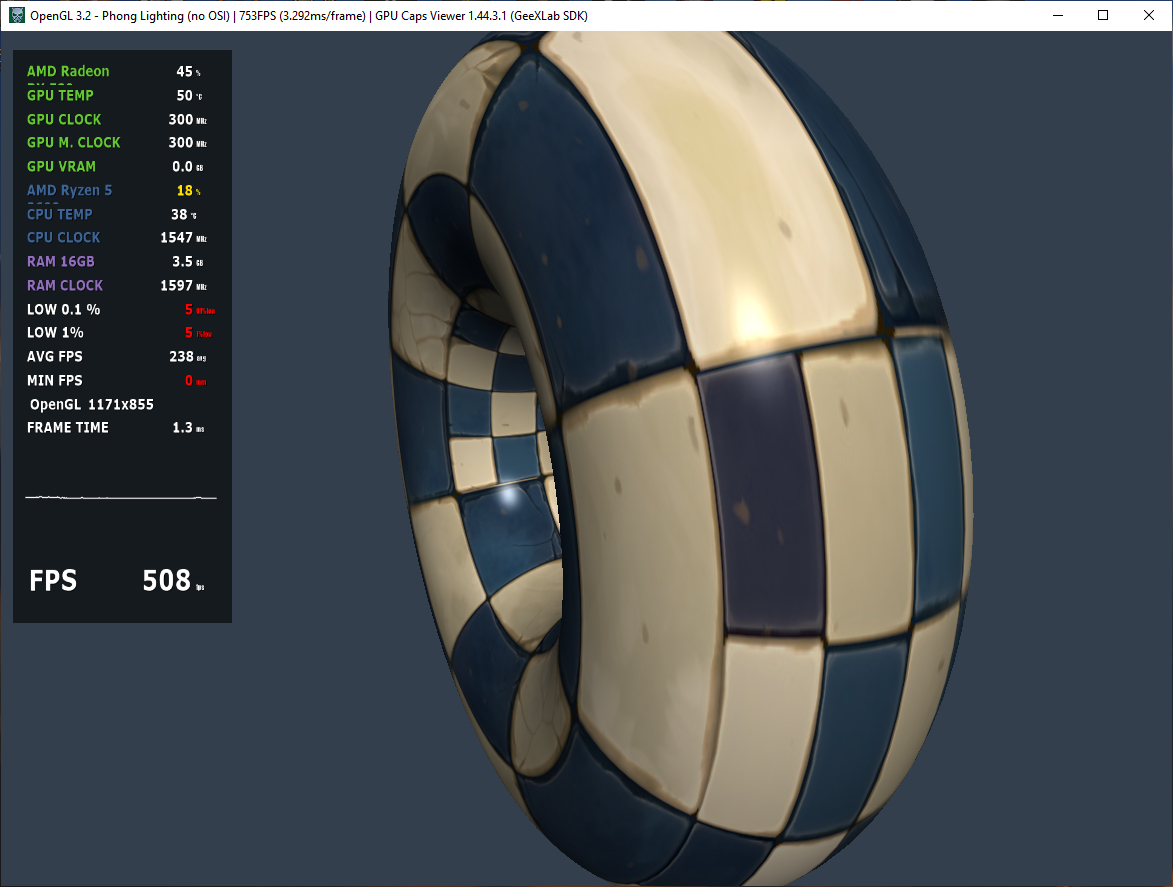
Task: Click the rendered textured torus model
Action: [681, 458]
